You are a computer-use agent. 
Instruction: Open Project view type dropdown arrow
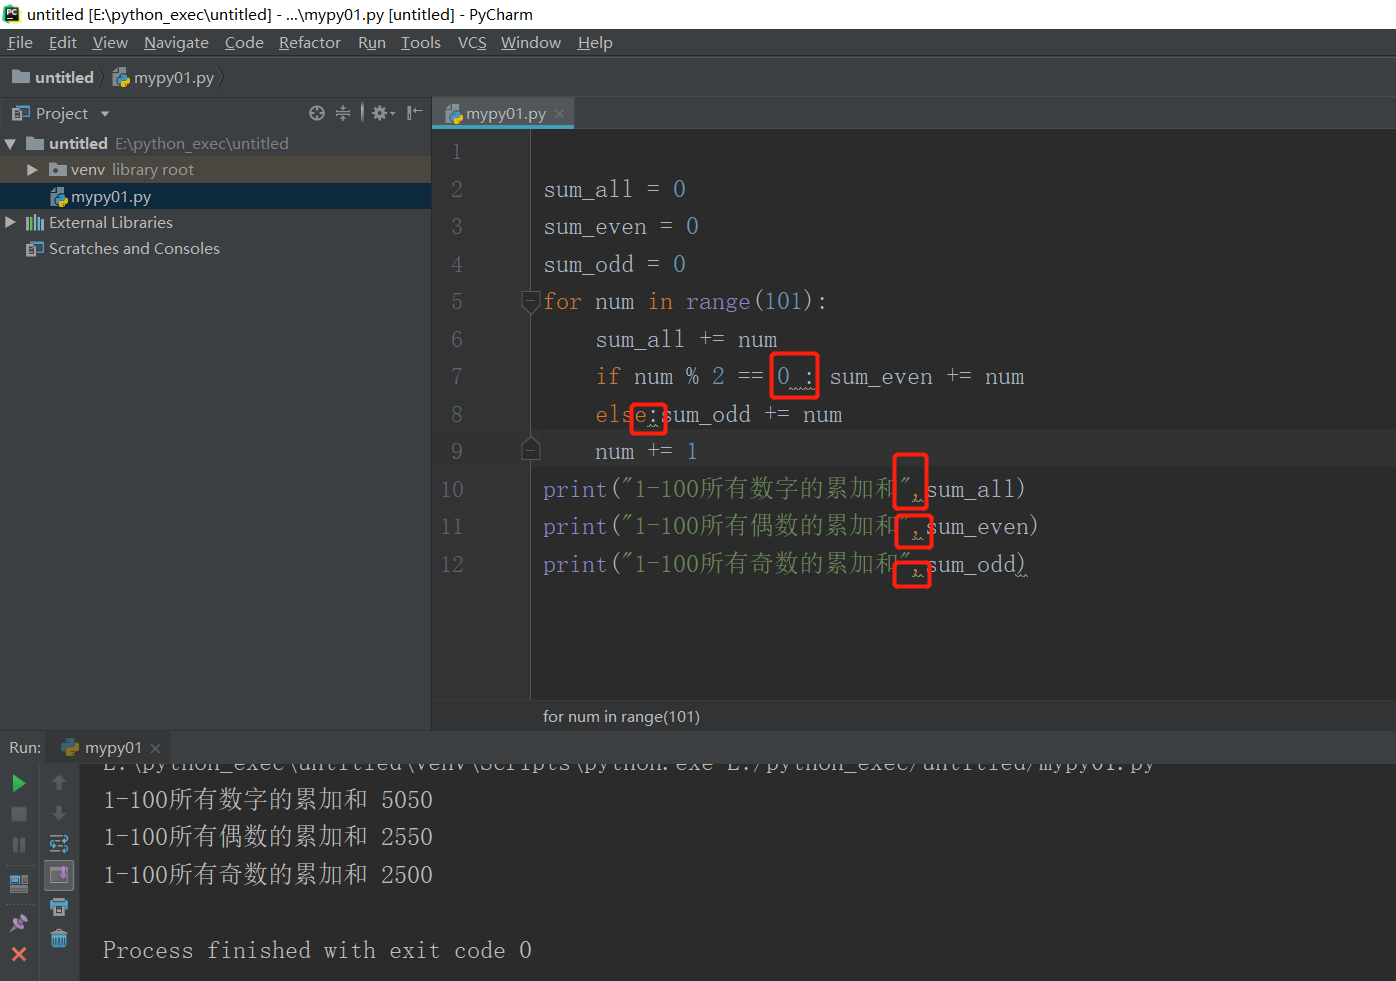105,114
